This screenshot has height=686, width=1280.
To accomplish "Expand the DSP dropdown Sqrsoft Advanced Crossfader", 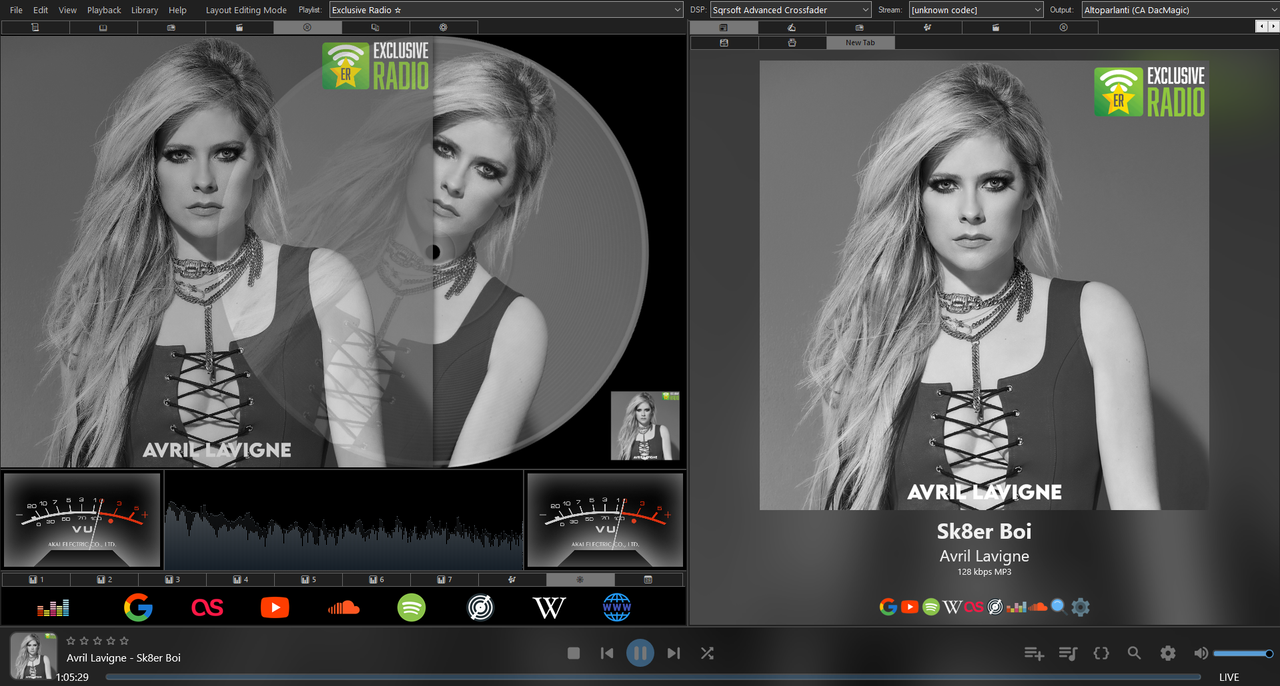I will [790, 10].
